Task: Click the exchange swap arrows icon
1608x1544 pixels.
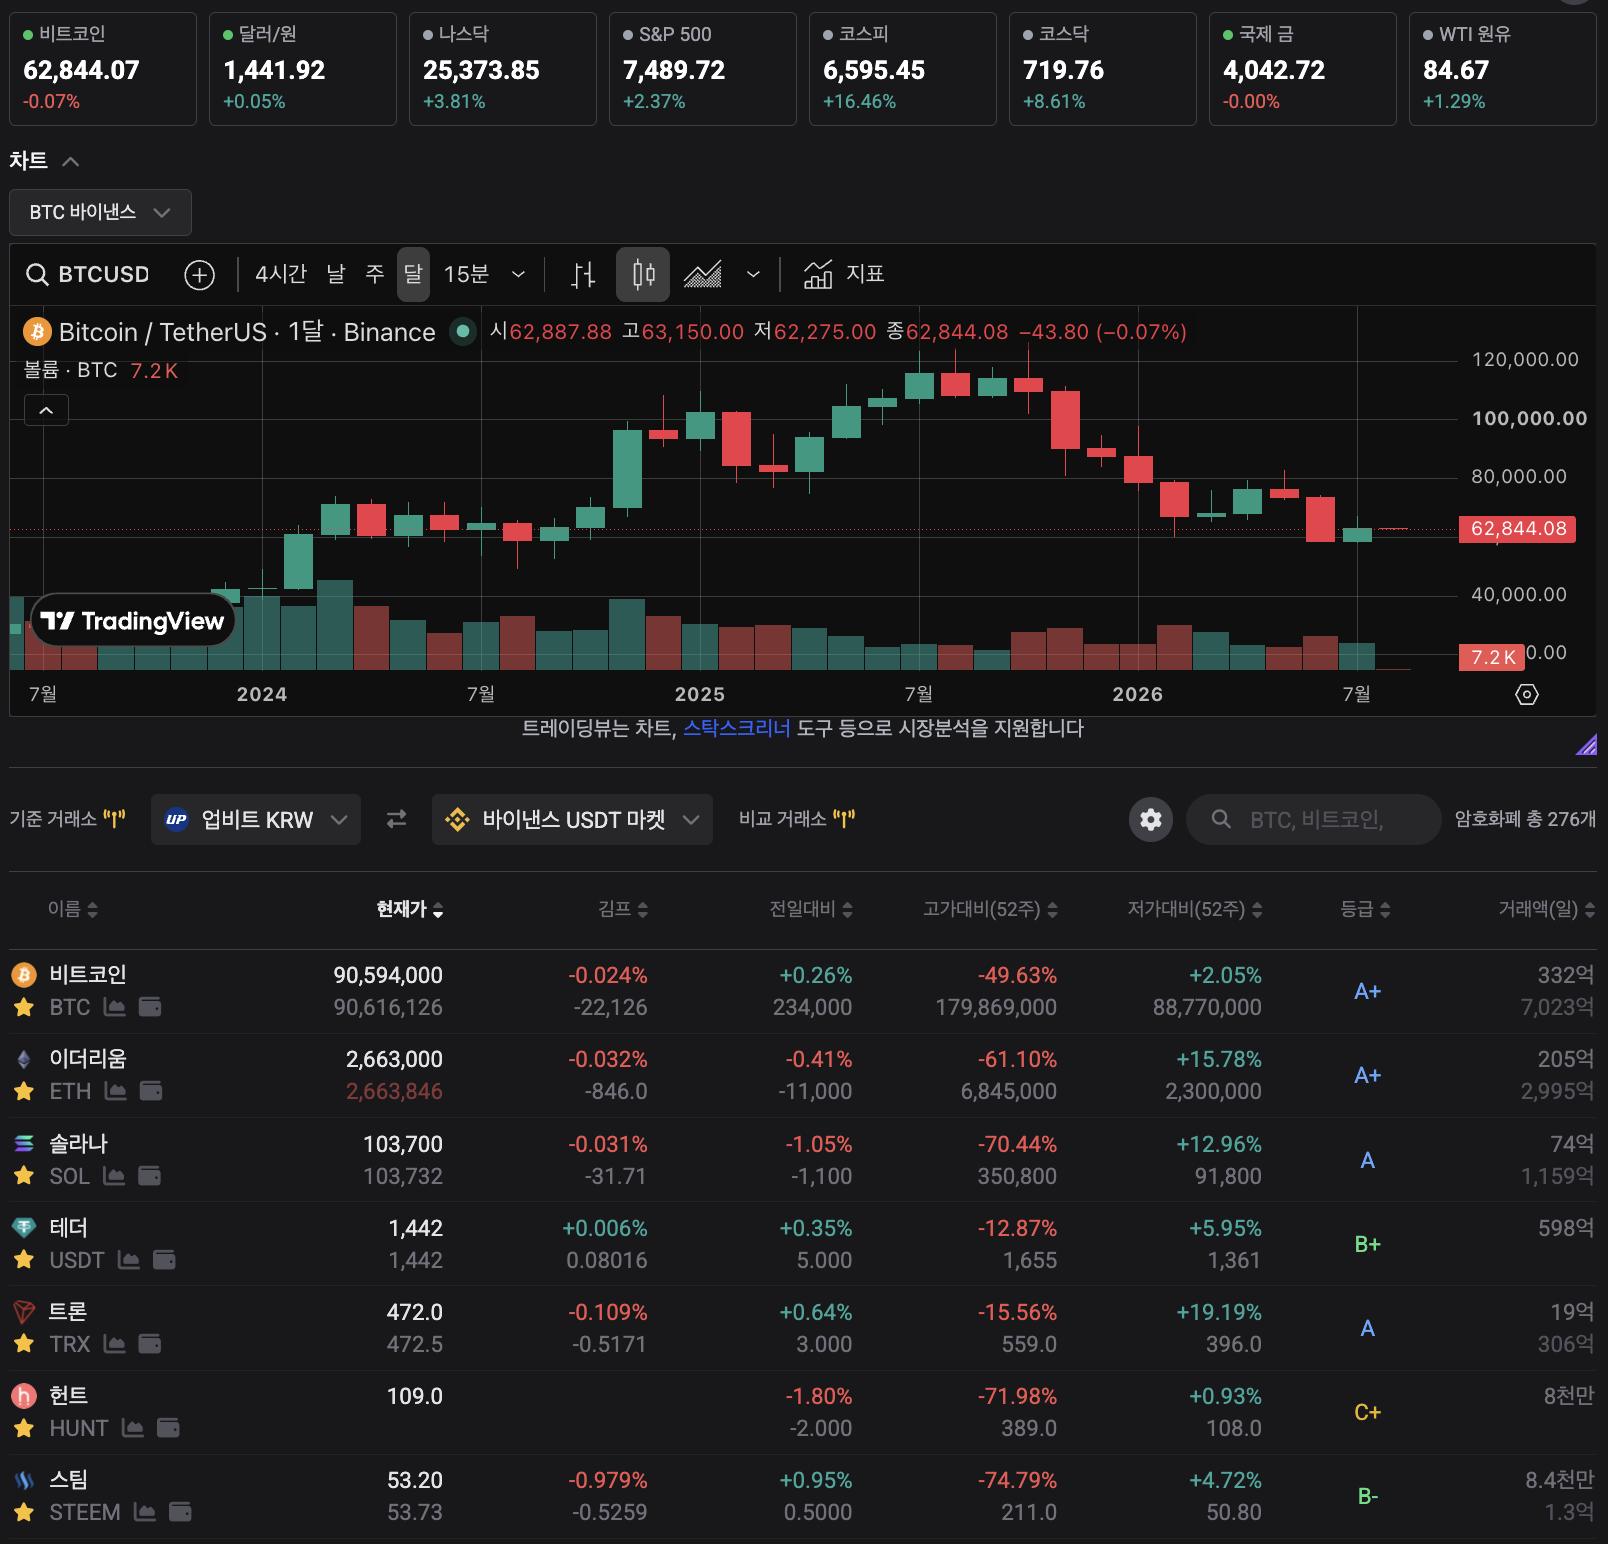Action: pyautogui.click(x=397, y=819)
